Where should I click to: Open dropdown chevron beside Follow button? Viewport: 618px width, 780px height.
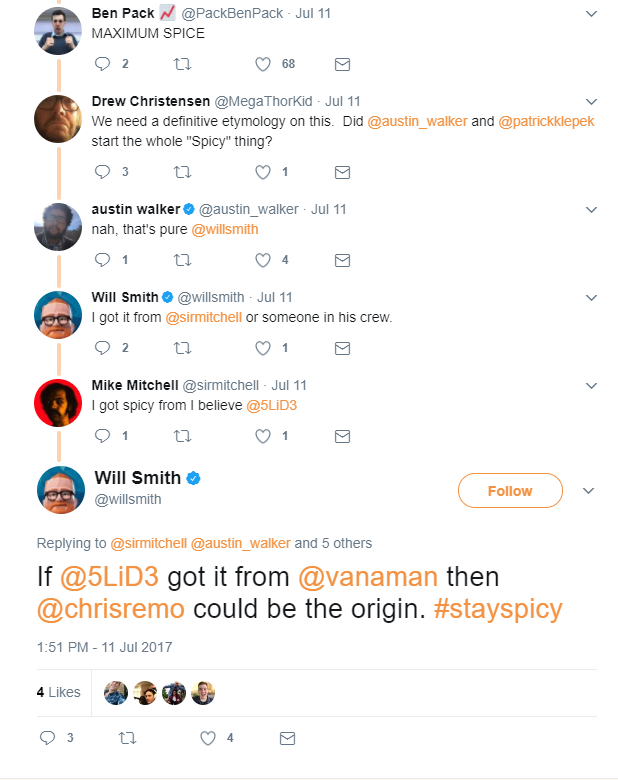pyautogui.click(x=588, y=491)
